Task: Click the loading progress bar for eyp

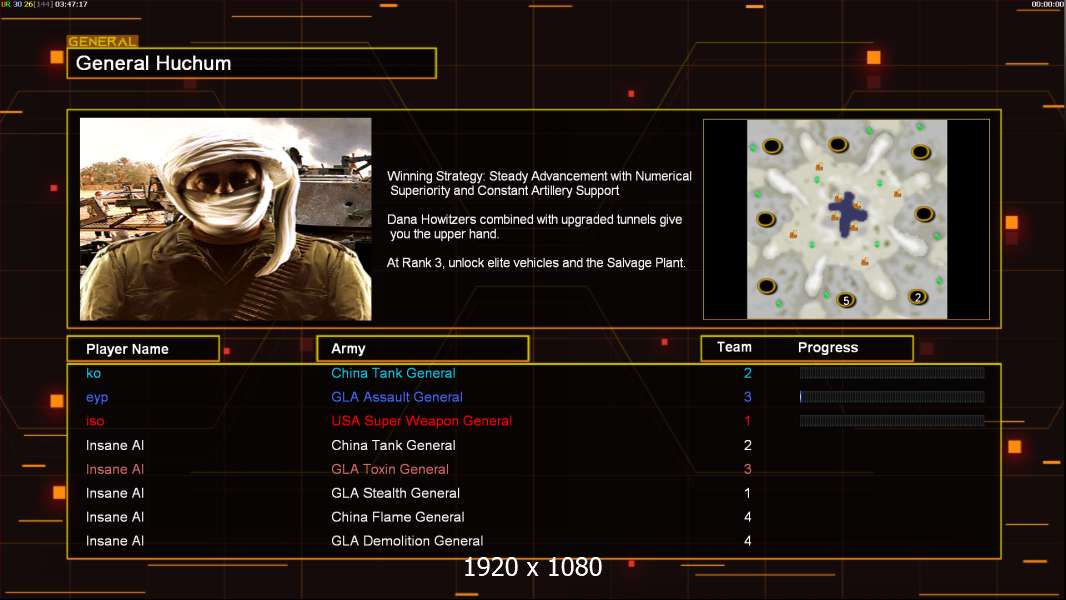Action: pos(892,397)
